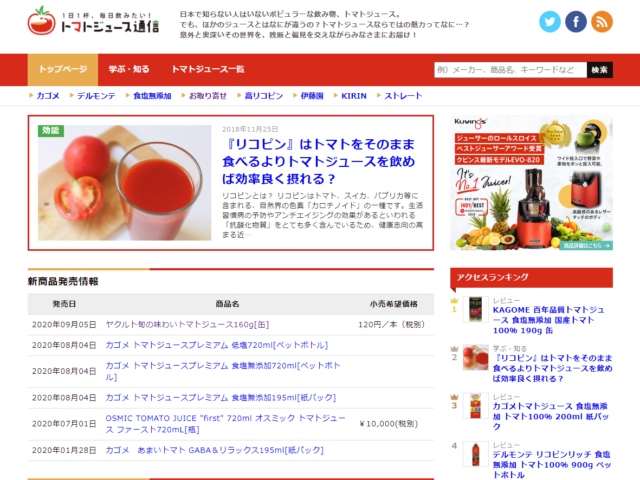Viewport: 640px width, 480px height.
Task: Click the keyword search input field
Action: pos(508,69)
